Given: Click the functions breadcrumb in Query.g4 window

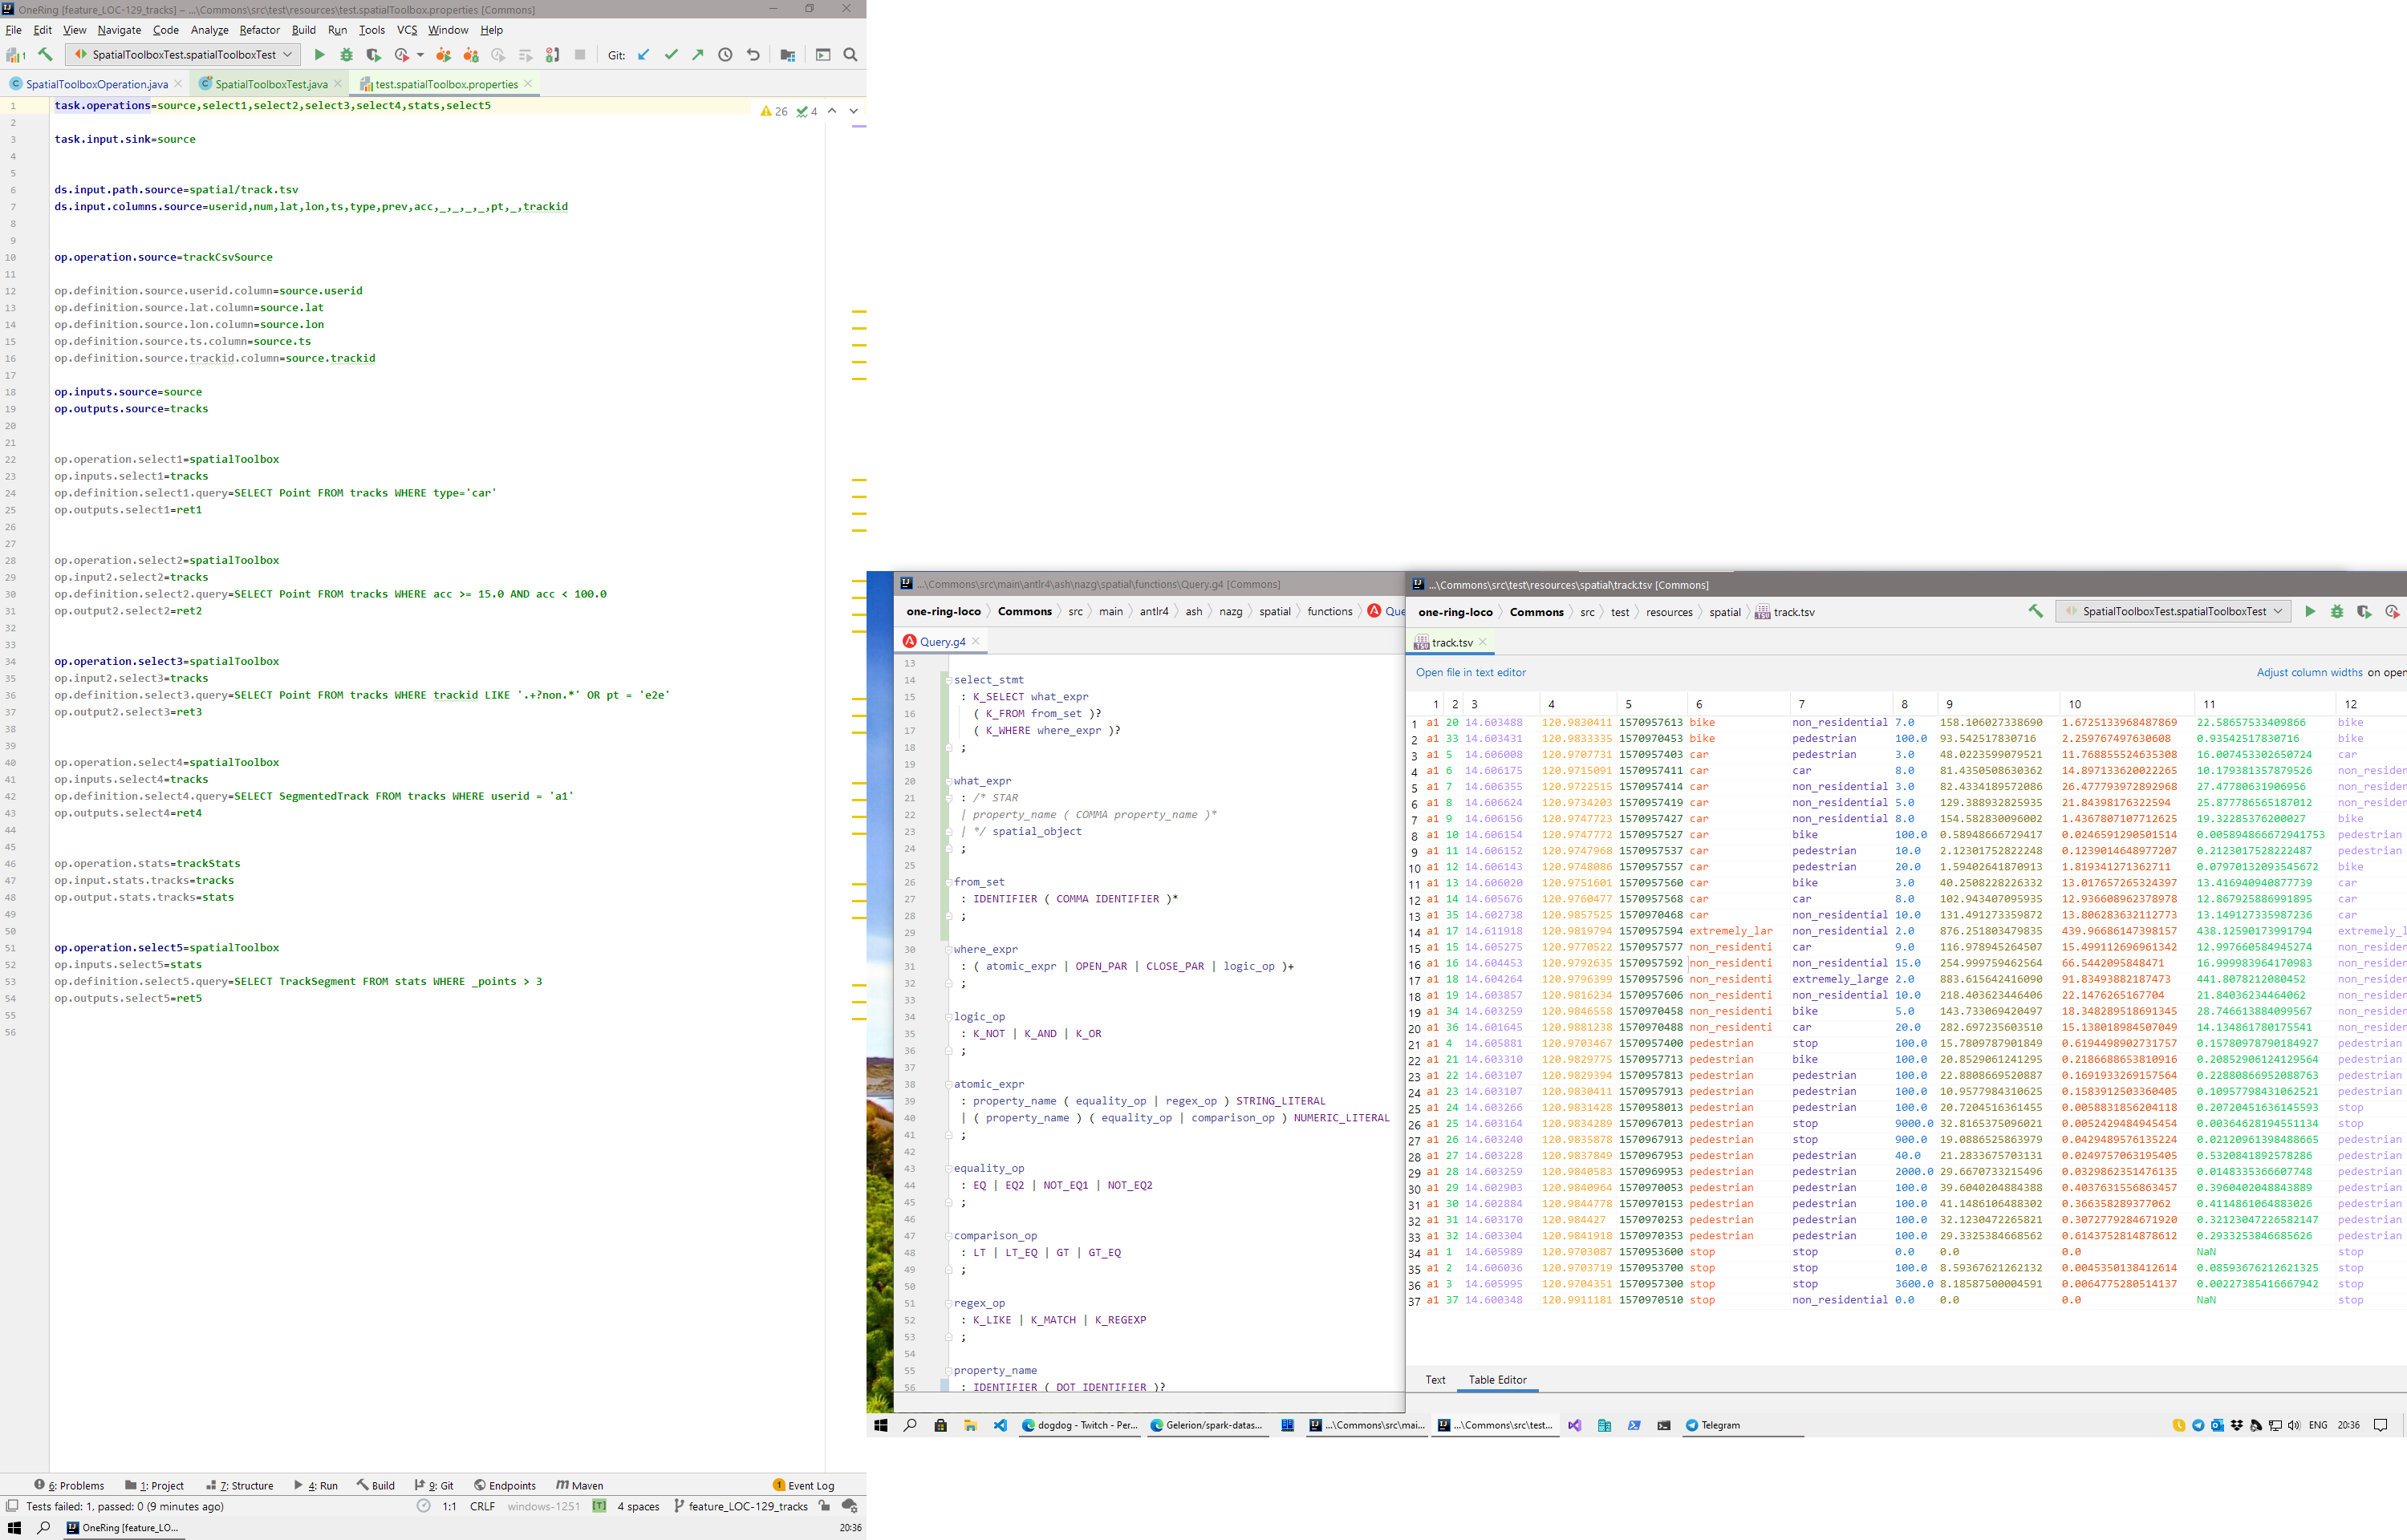Looking at the screenshot, I should pyautogui.click(x=1329, y=611).
